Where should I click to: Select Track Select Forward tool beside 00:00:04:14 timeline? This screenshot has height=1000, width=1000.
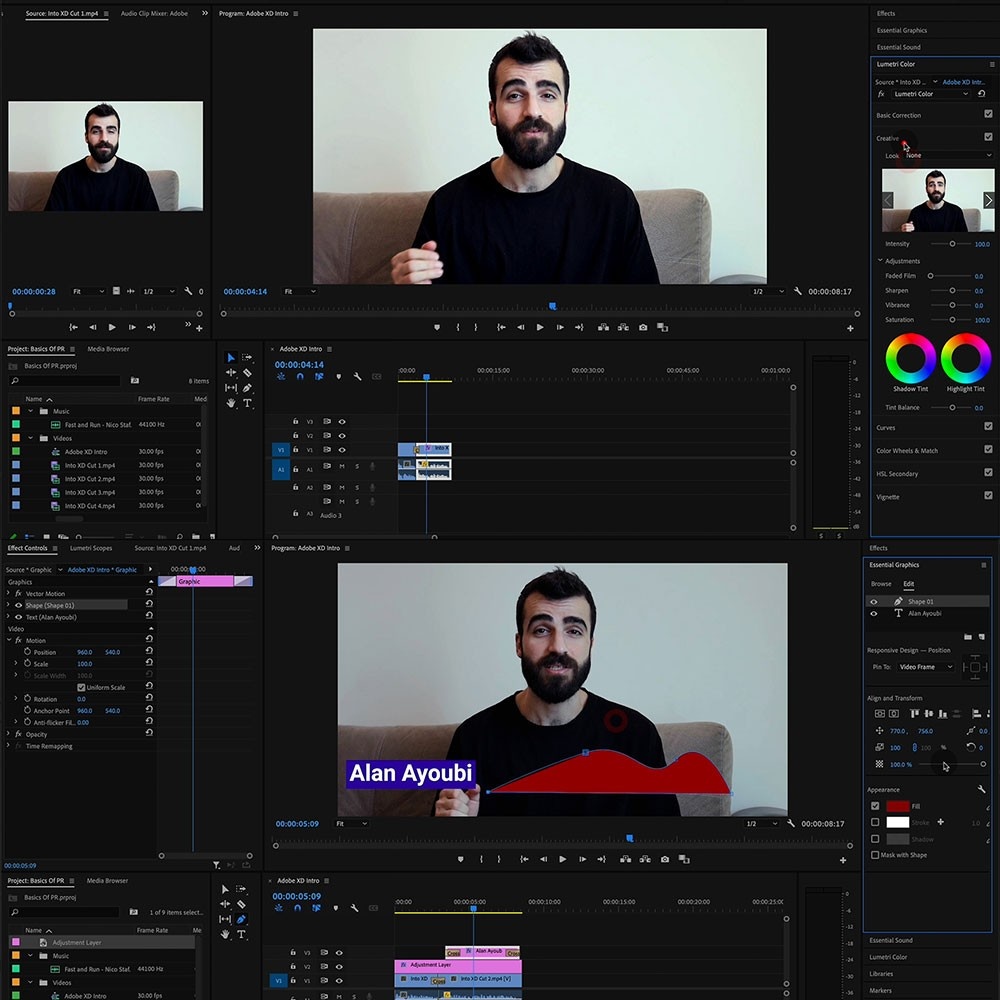pos(247,357)
